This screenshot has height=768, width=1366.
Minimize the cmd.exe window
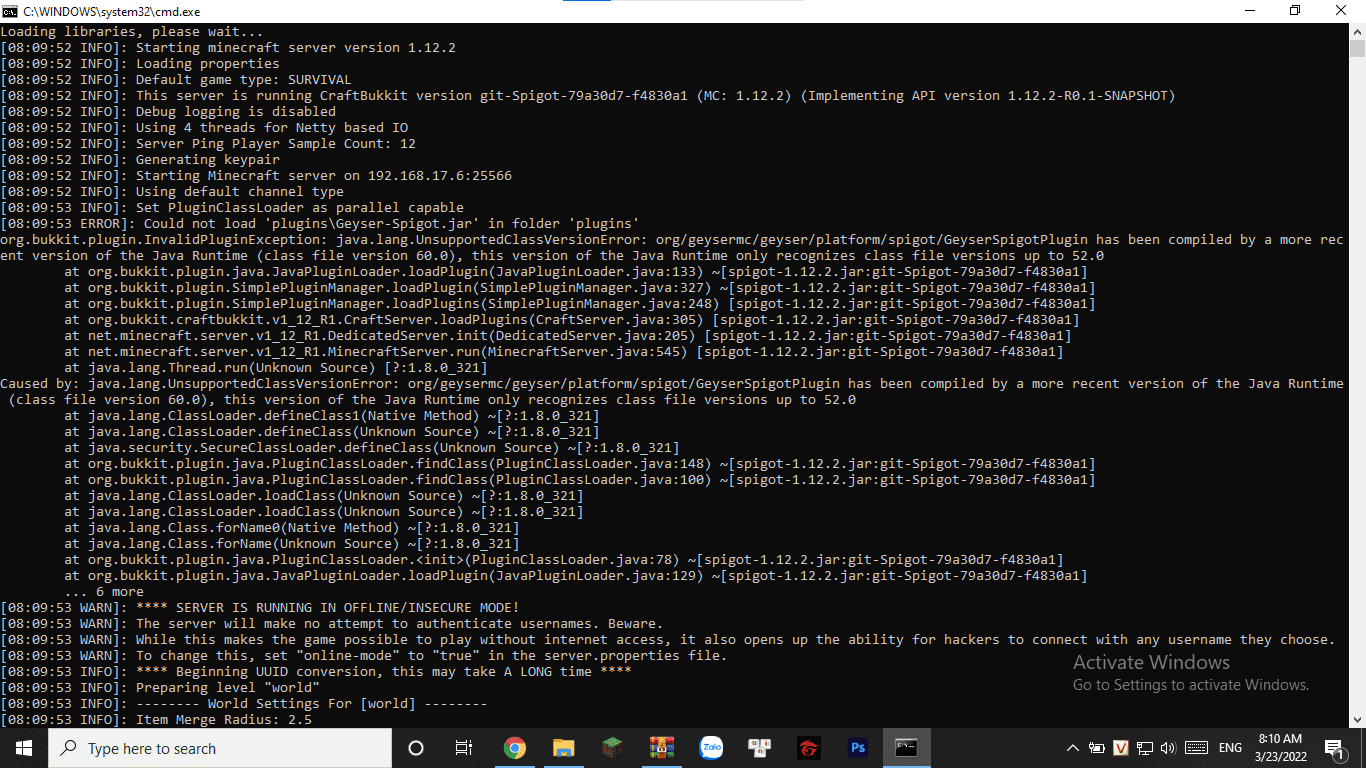pyautogui.click(x=1249, y=11)
